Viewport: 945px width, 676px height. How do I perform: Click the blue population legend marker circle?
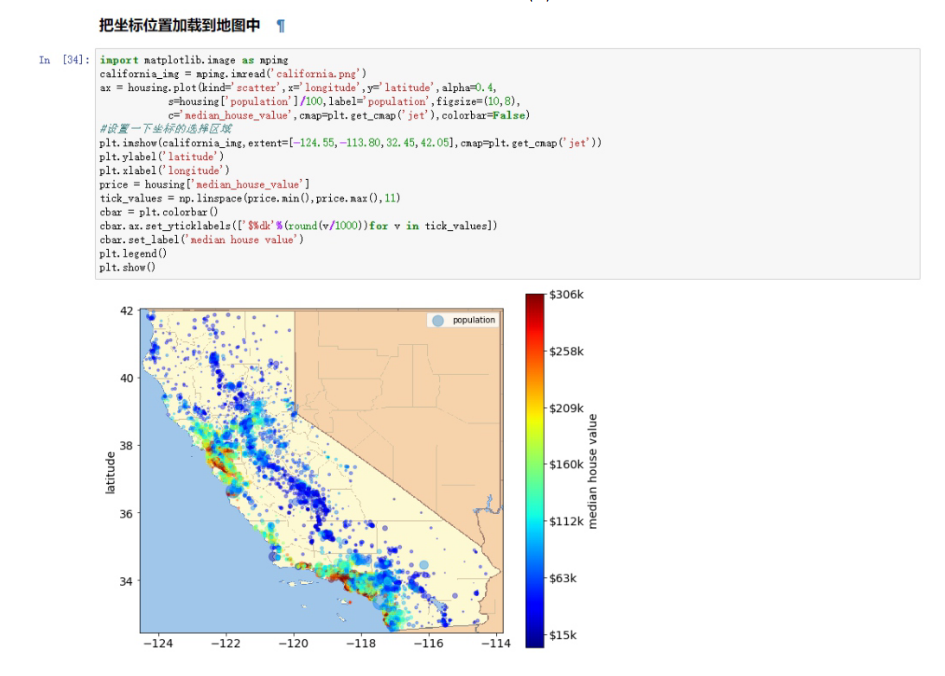click(438, 321)
